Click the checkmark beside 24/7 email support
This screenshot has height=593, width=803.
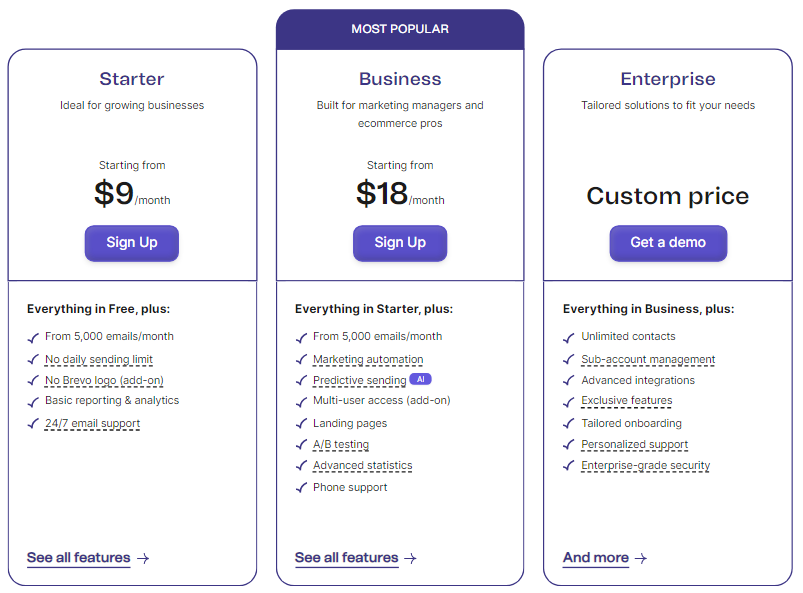click(x=32, y=425)
